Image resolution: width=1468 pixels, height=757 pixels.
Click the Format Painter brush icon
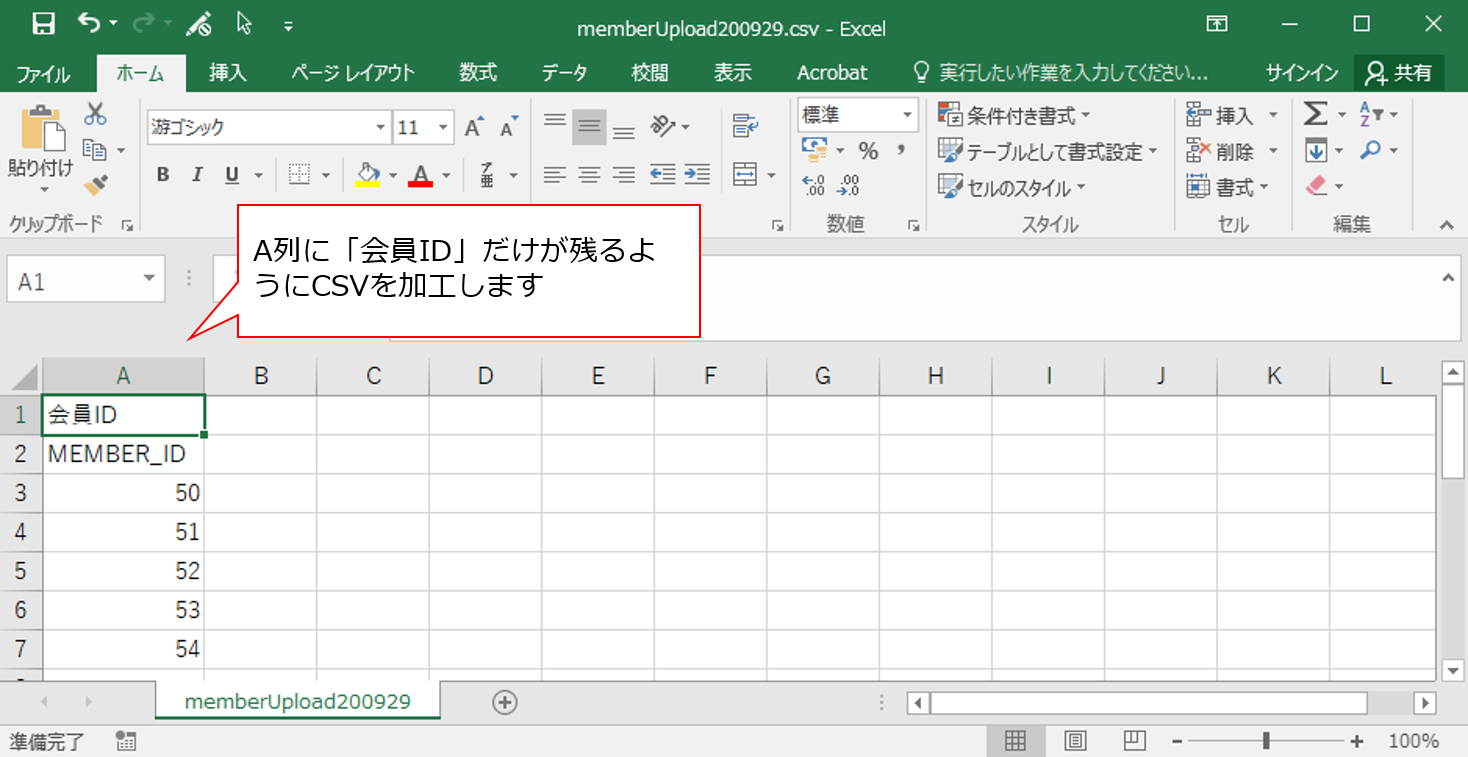tap(95, 185)
